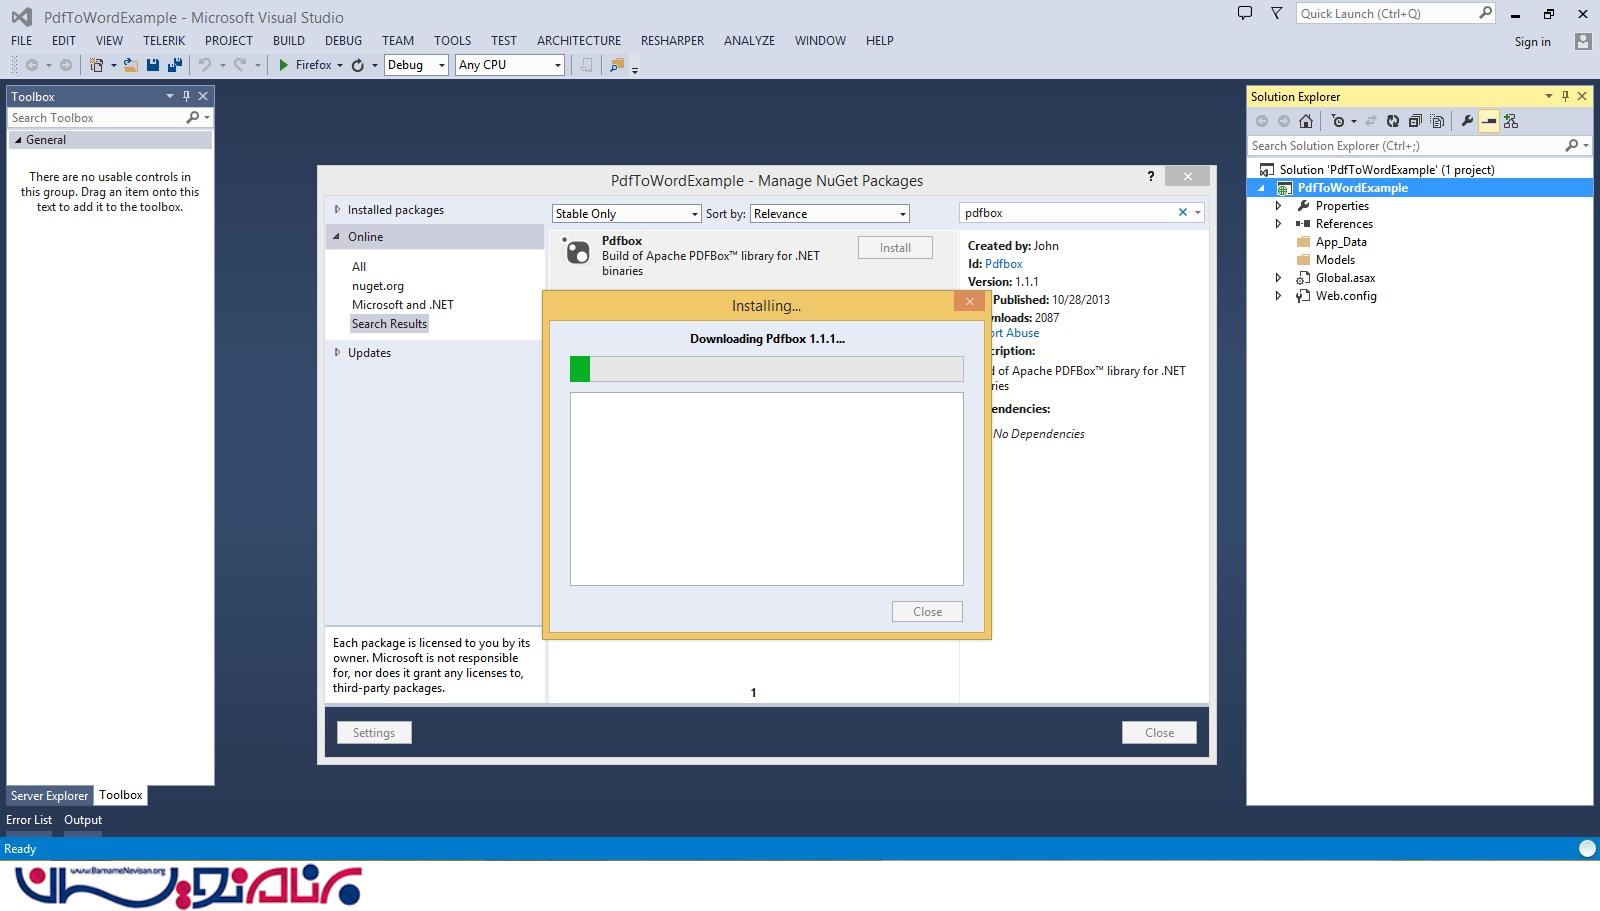Screen dimensions: 1600x911
Task: Click the Save All toolbar icon
Action: point(174,65)
